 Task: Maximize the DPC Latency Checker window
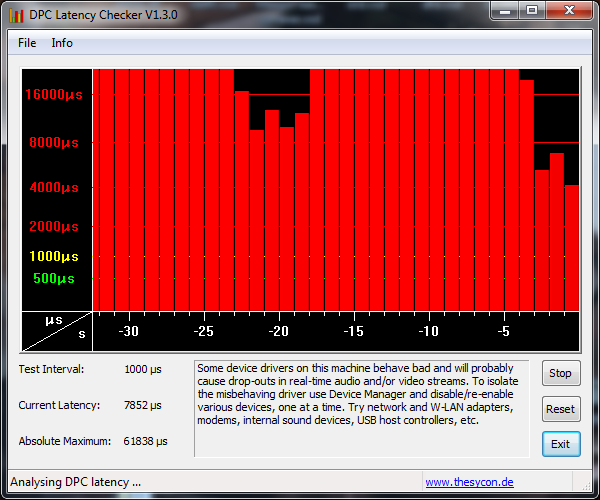click(532, 11)
